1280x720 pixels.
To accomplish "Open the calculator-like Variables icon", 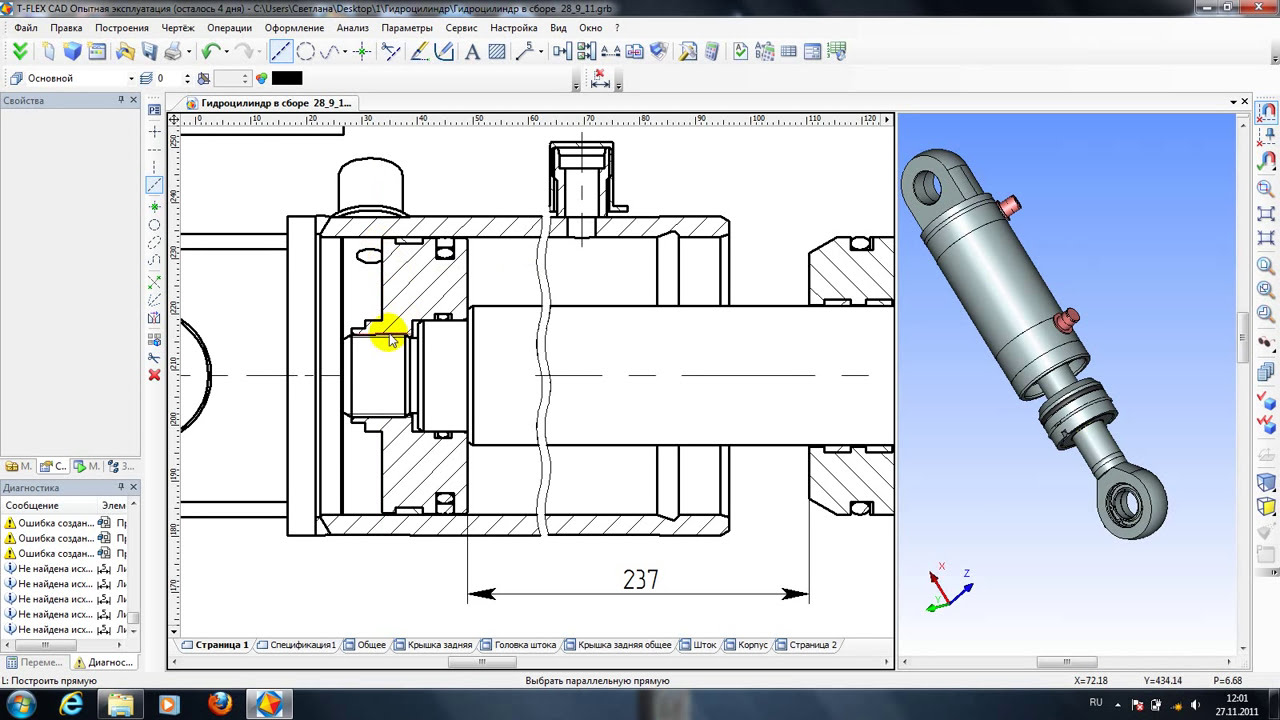I will (712, 51).
